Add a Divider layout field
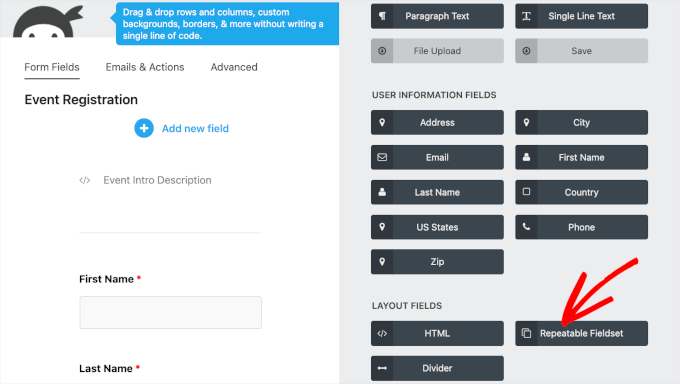The height and width of the screenshot is (384, 680). click(x=437, y=368)
